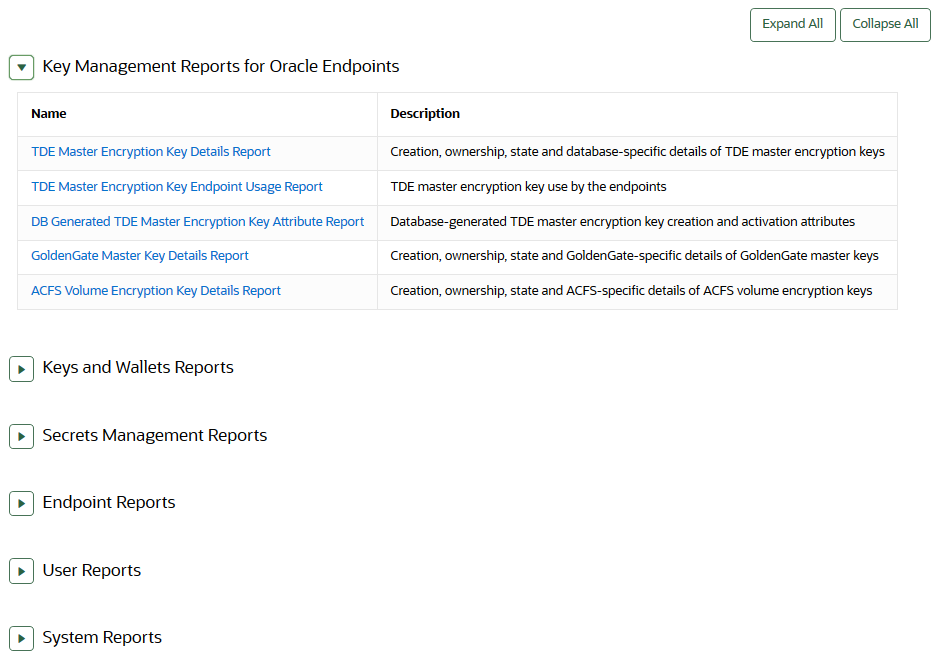Click the User Reports disclosure icon
This screenshot has height=658, width=935.
pos(21,570)
